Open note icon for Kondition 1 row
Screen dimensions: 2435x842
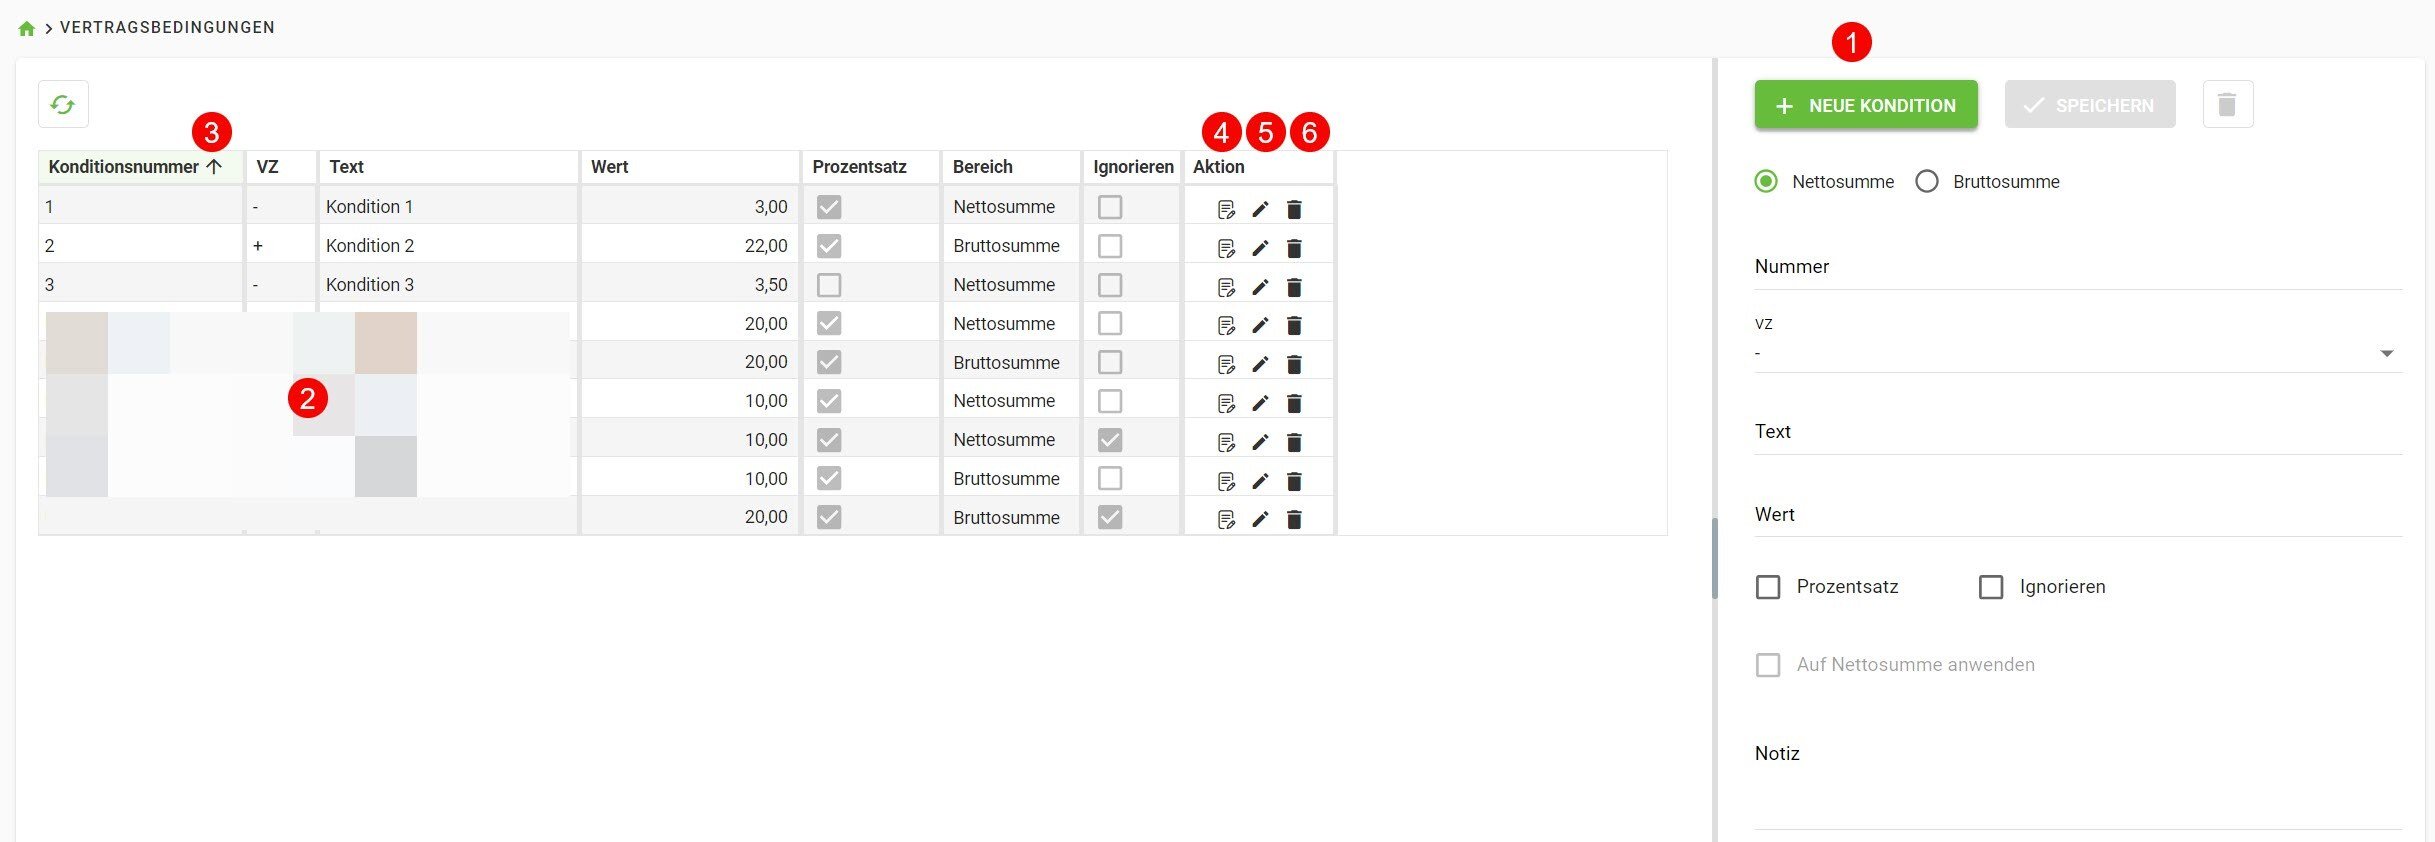[x=1226, y=209]
